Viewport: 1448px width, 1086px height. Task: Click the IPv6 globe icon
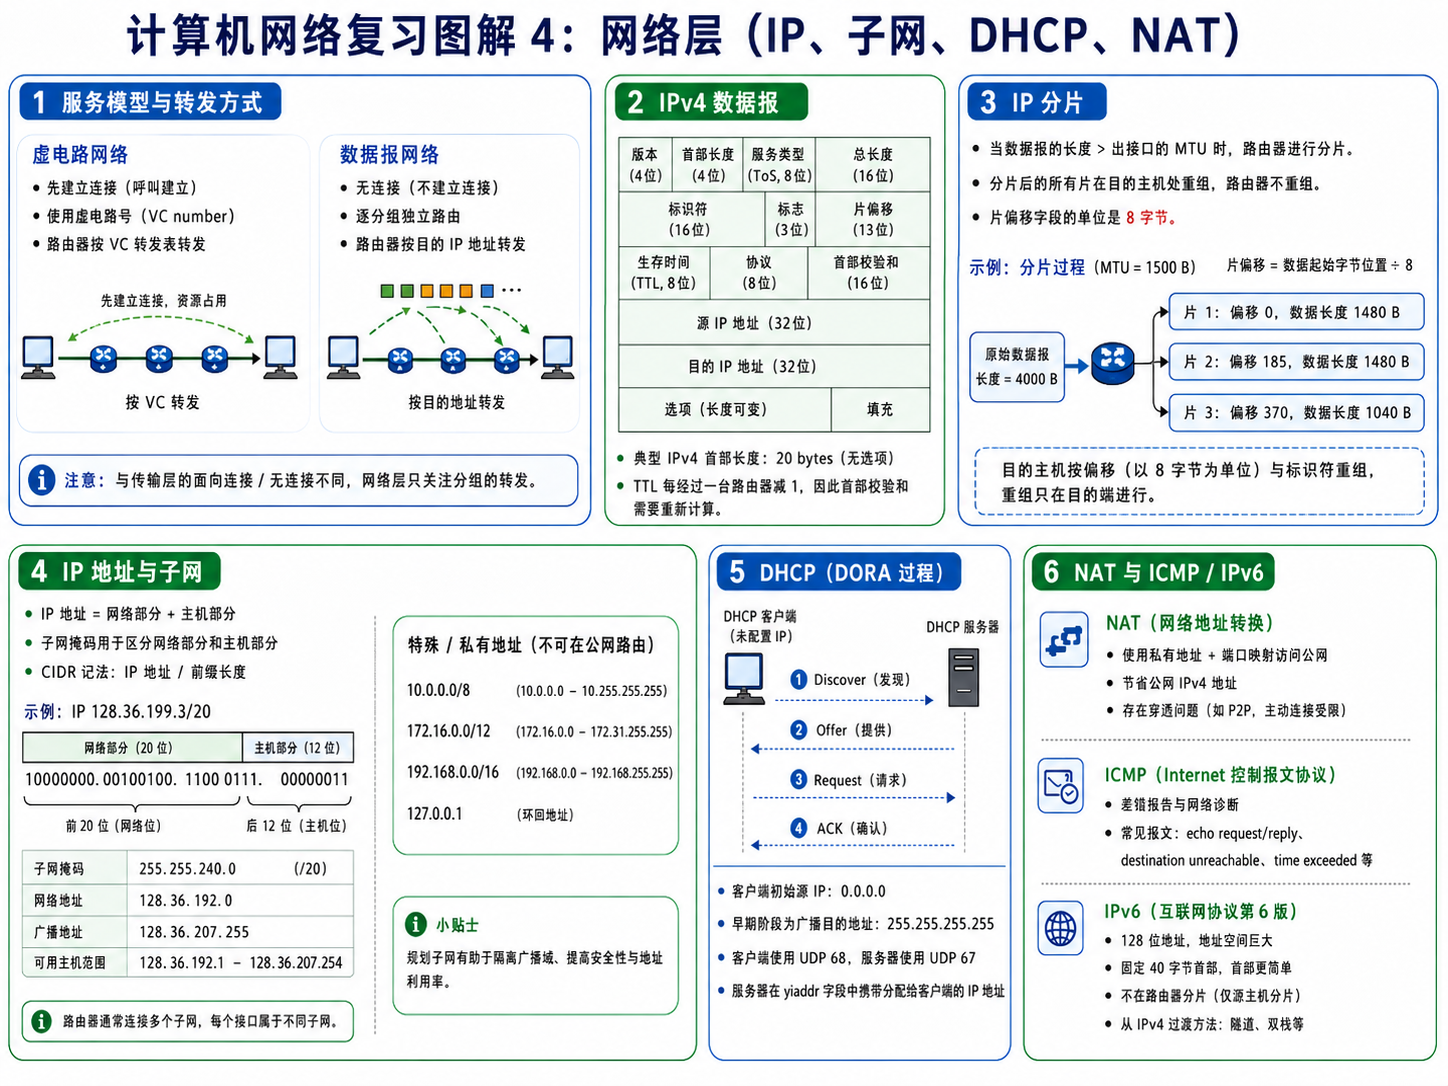1061,928
